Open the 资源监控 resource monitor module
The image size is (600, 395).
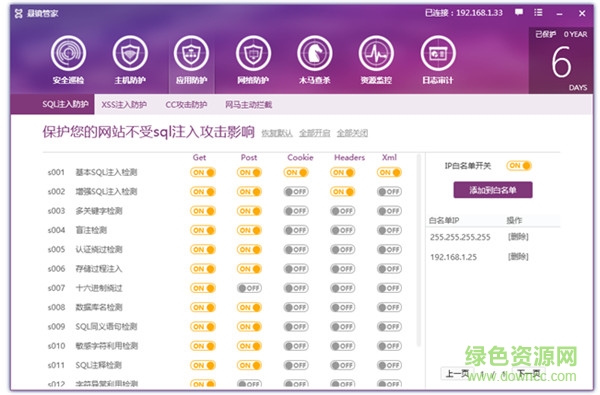376,60
